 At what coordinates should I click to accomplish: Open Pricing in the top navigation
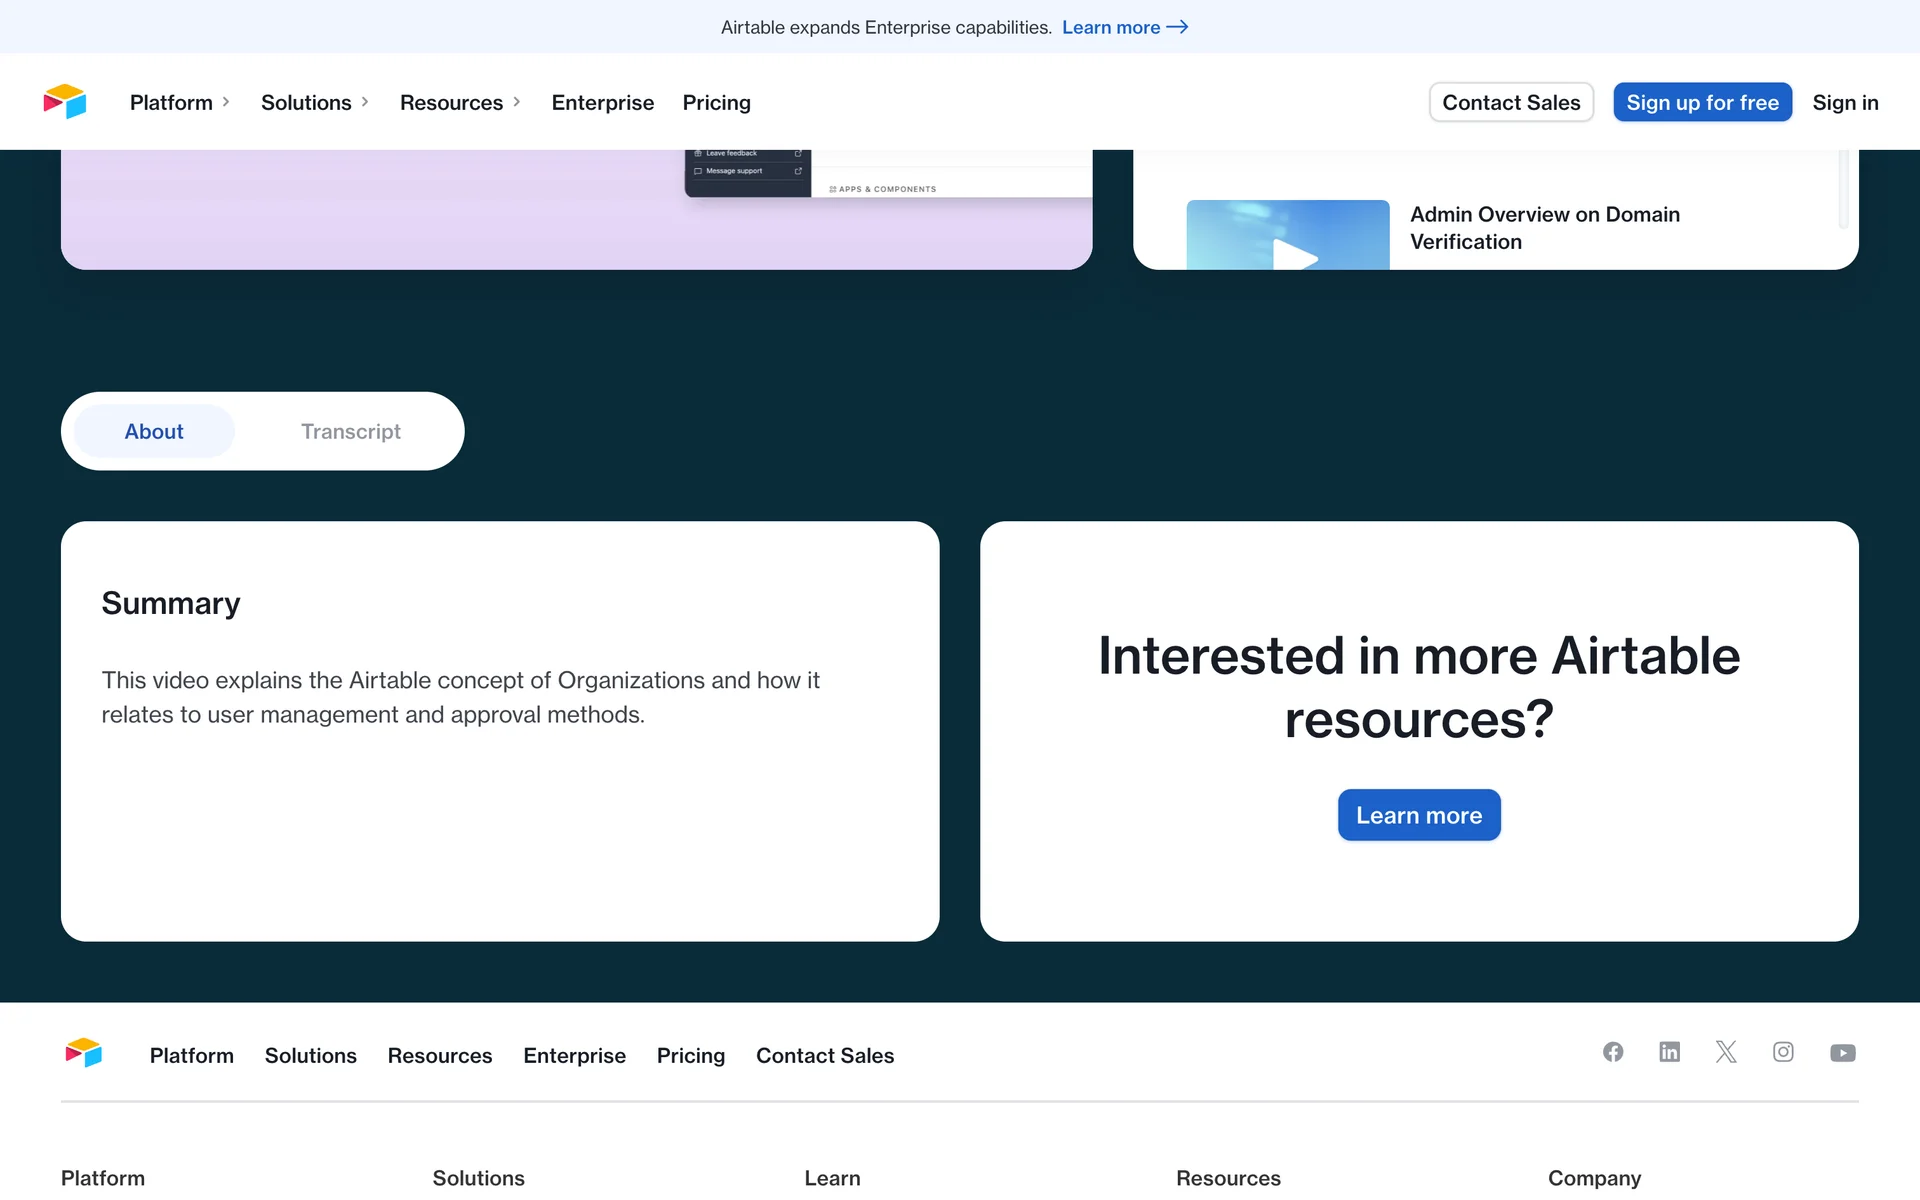coord(716,102)
